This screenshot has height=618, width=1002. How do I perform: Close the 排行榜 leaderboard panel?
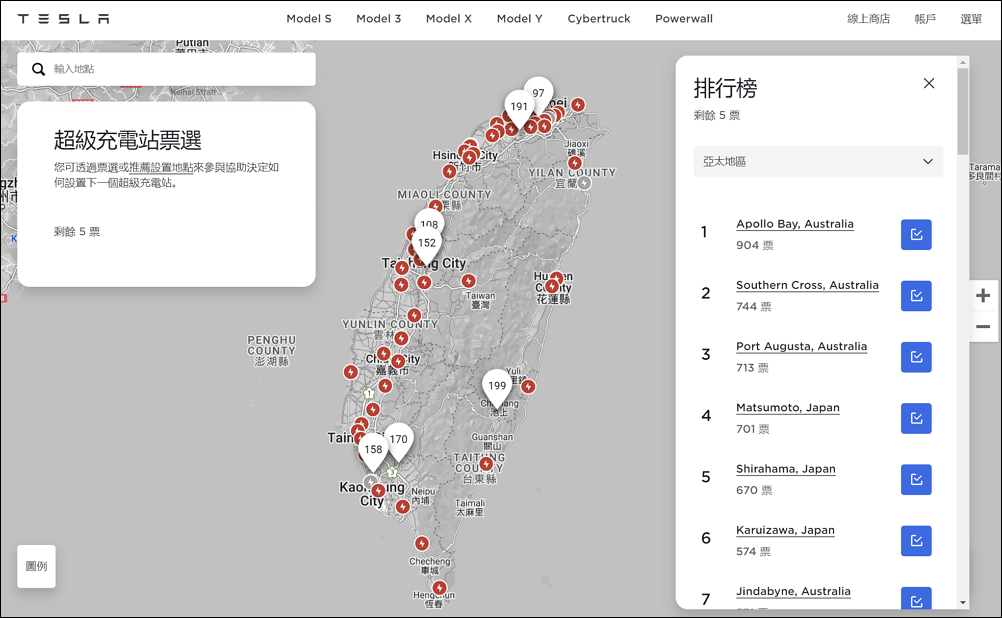(x=929, y=83)
